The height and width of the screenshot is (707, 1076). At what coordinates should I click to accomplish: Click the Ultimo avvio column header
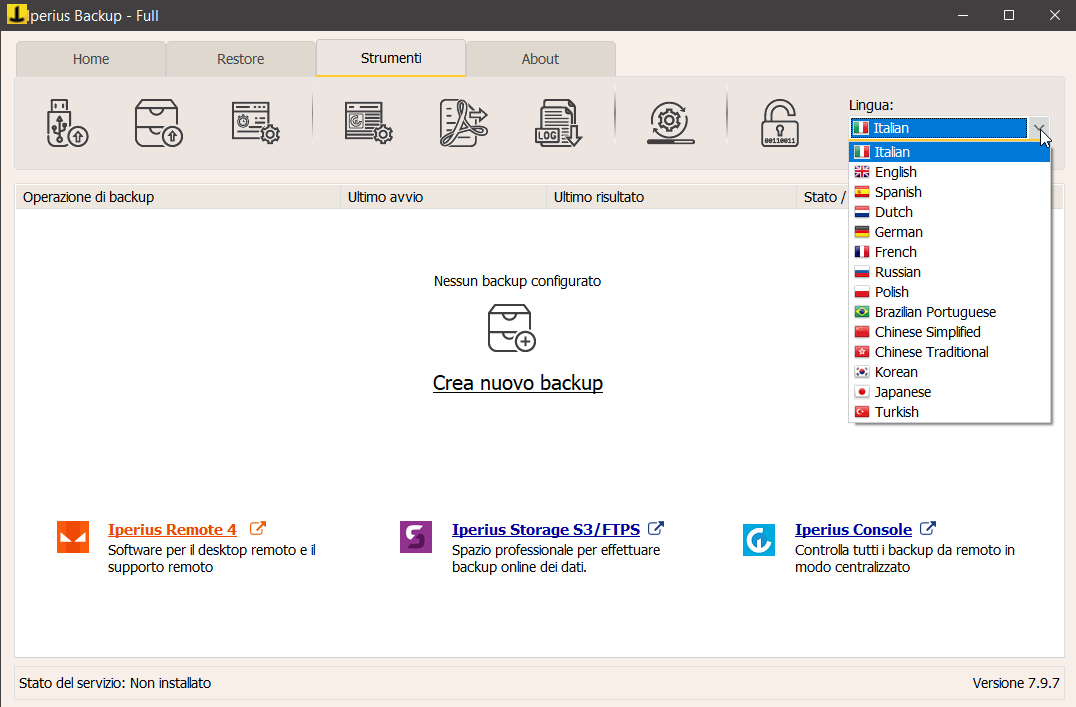point(443,197)
